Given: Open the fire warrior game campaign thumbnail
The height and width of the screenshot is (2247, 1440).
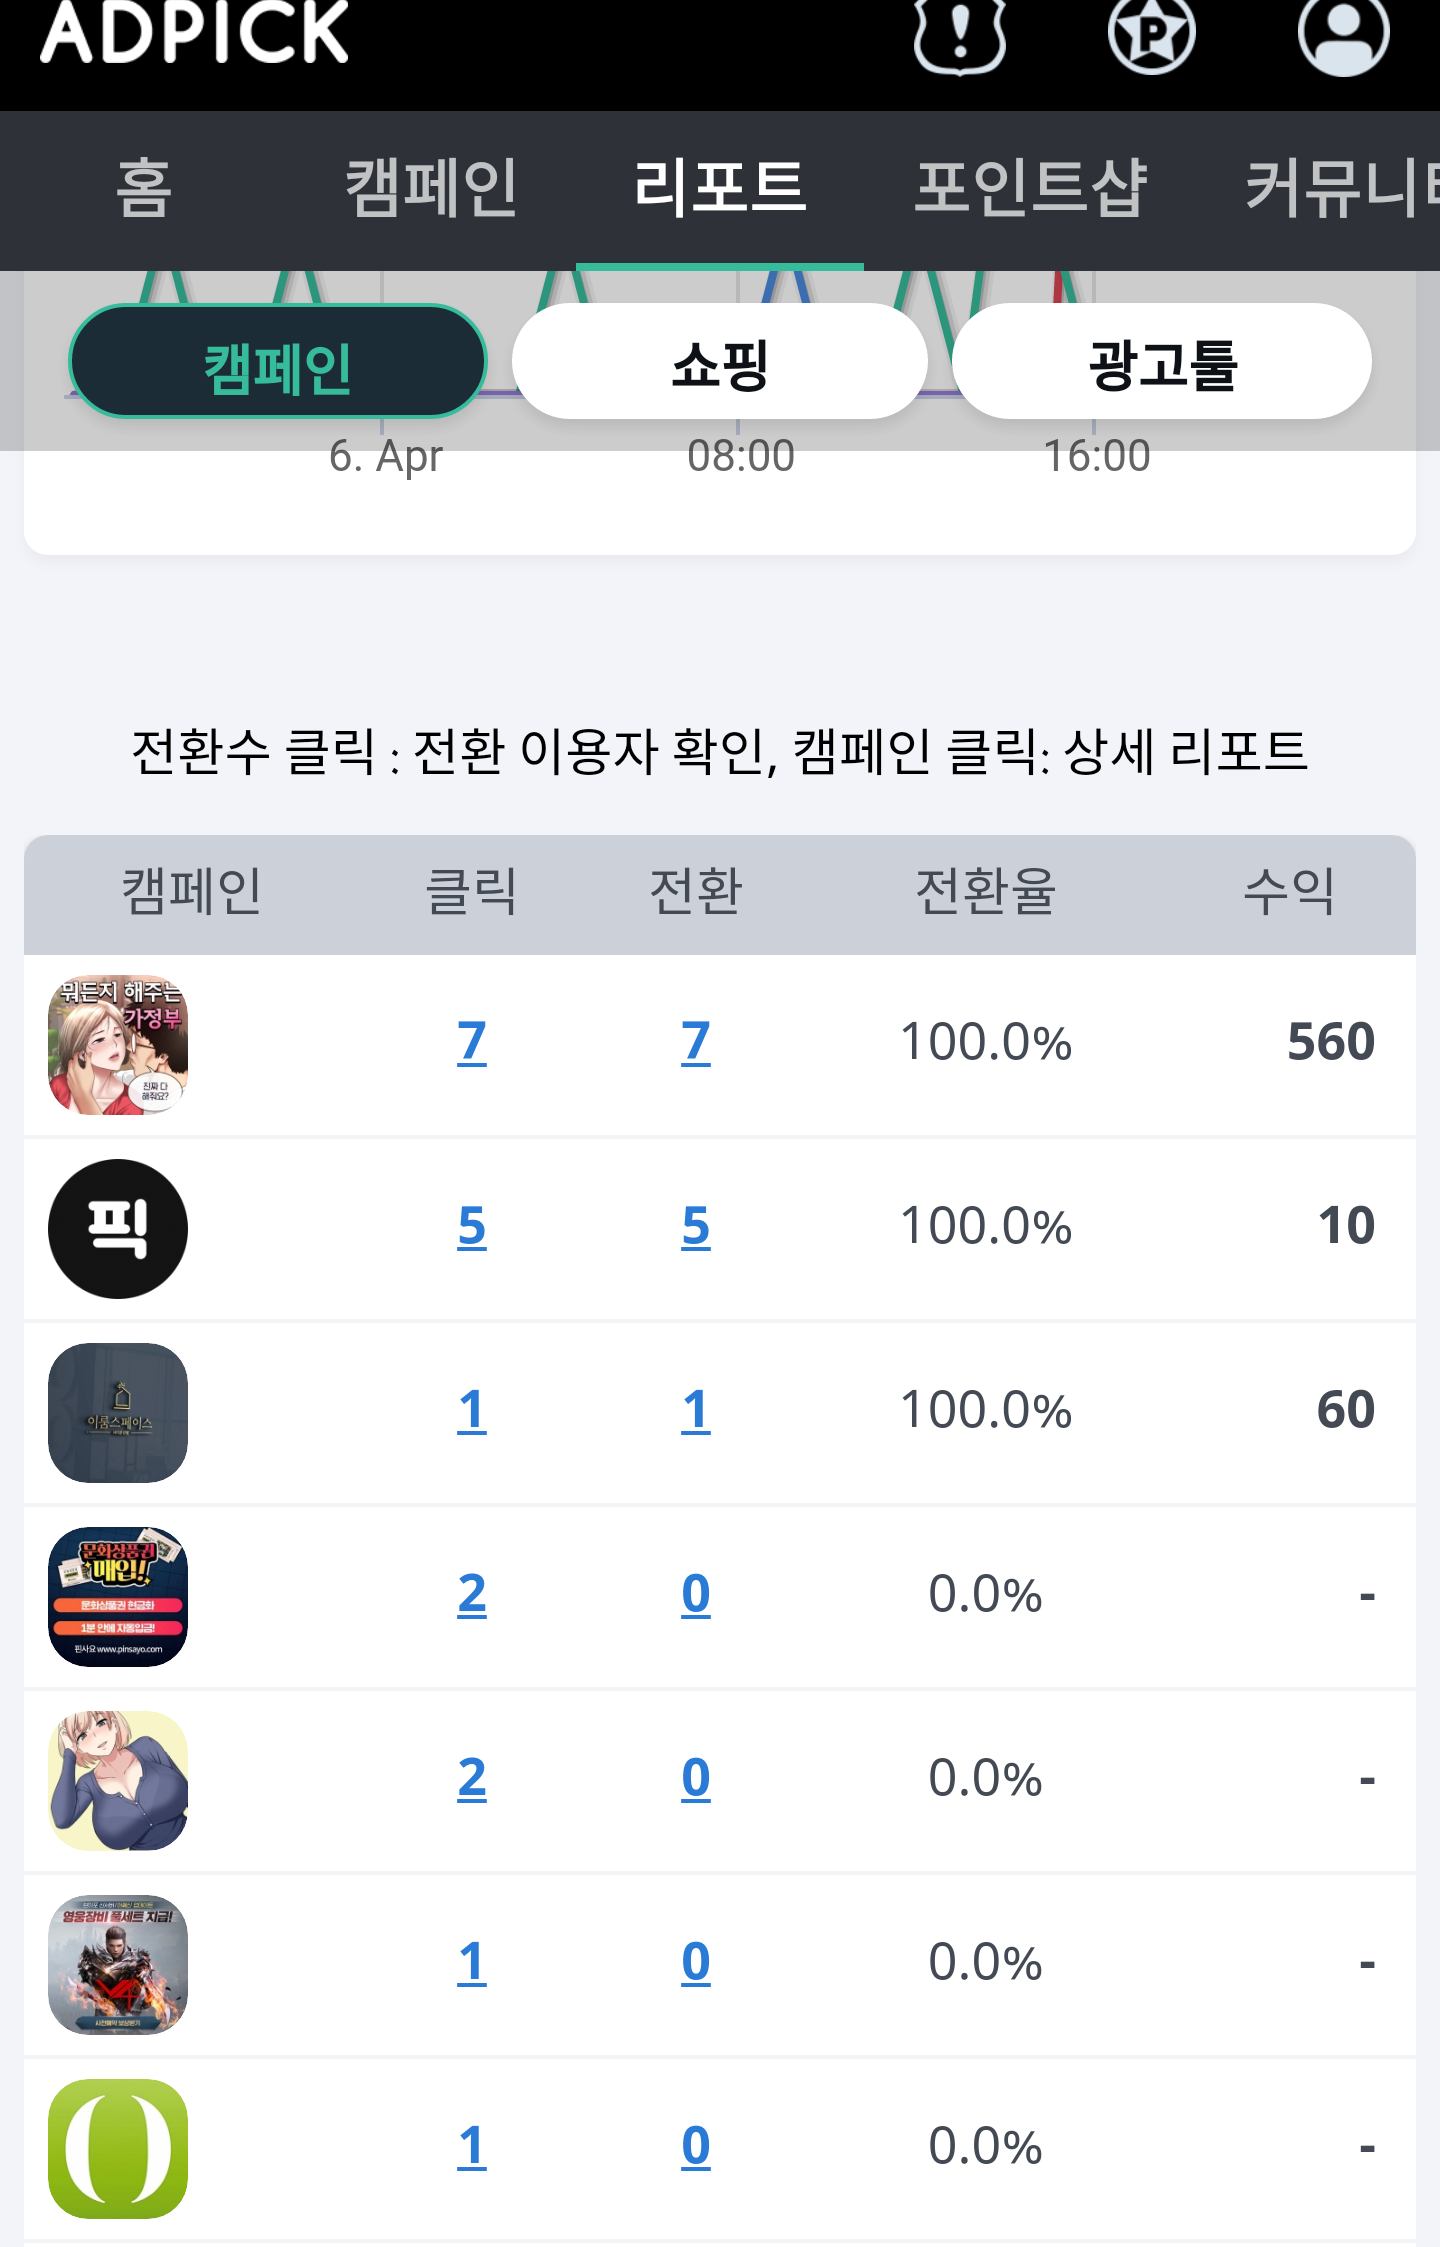Looking at the screenshot, I should tap(118, 1964).
